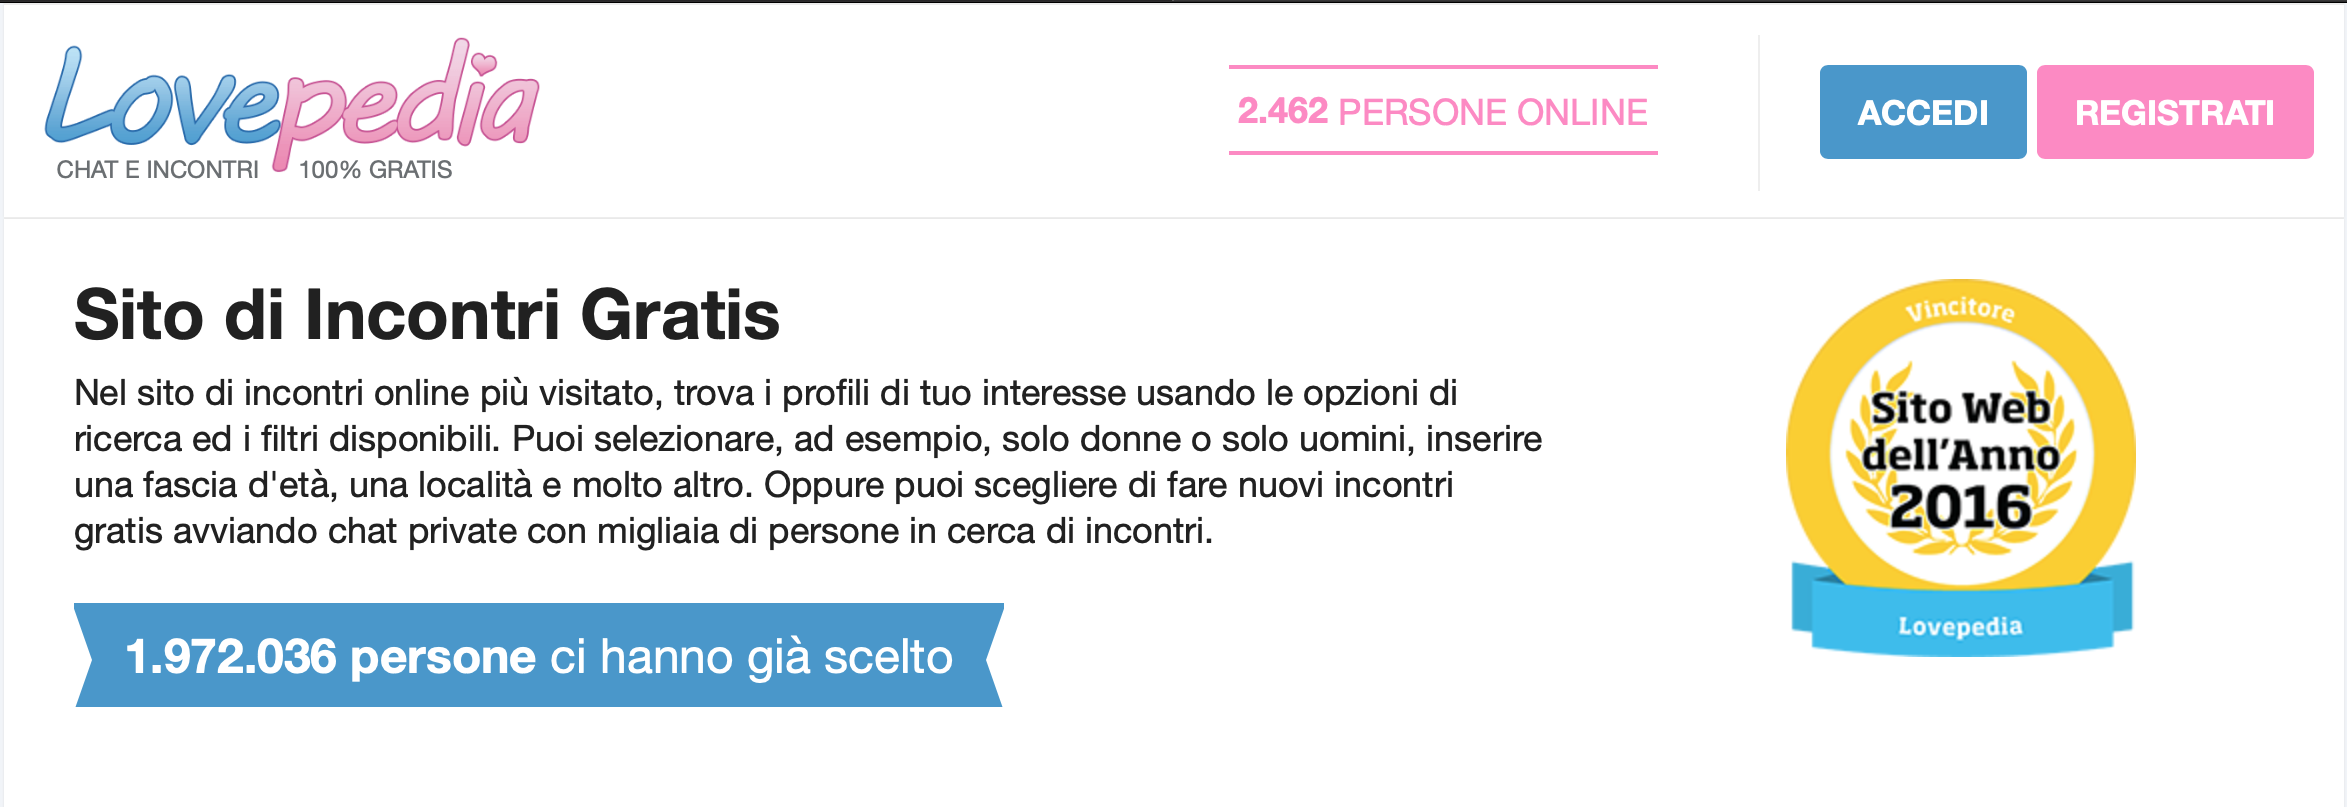This screenshot has height=807, width=2347.
Task: Click the Vincitore text on the gold badge
Action: pos(1960,309)
